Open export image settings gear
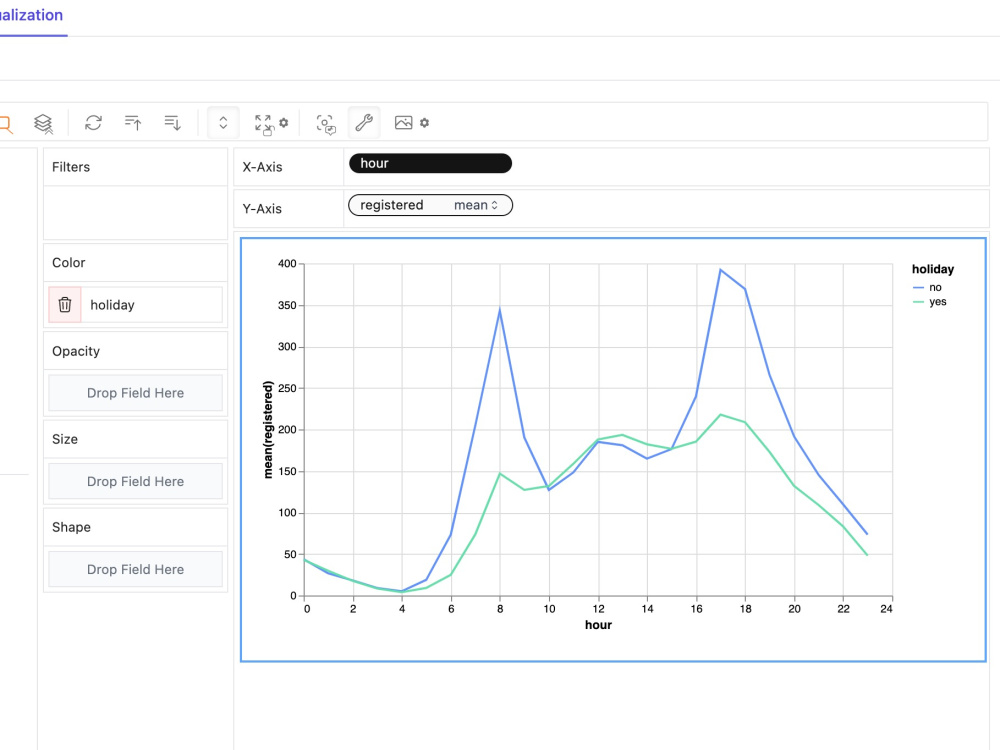This screenshot has width=1000, height=750. pos(424,122)
